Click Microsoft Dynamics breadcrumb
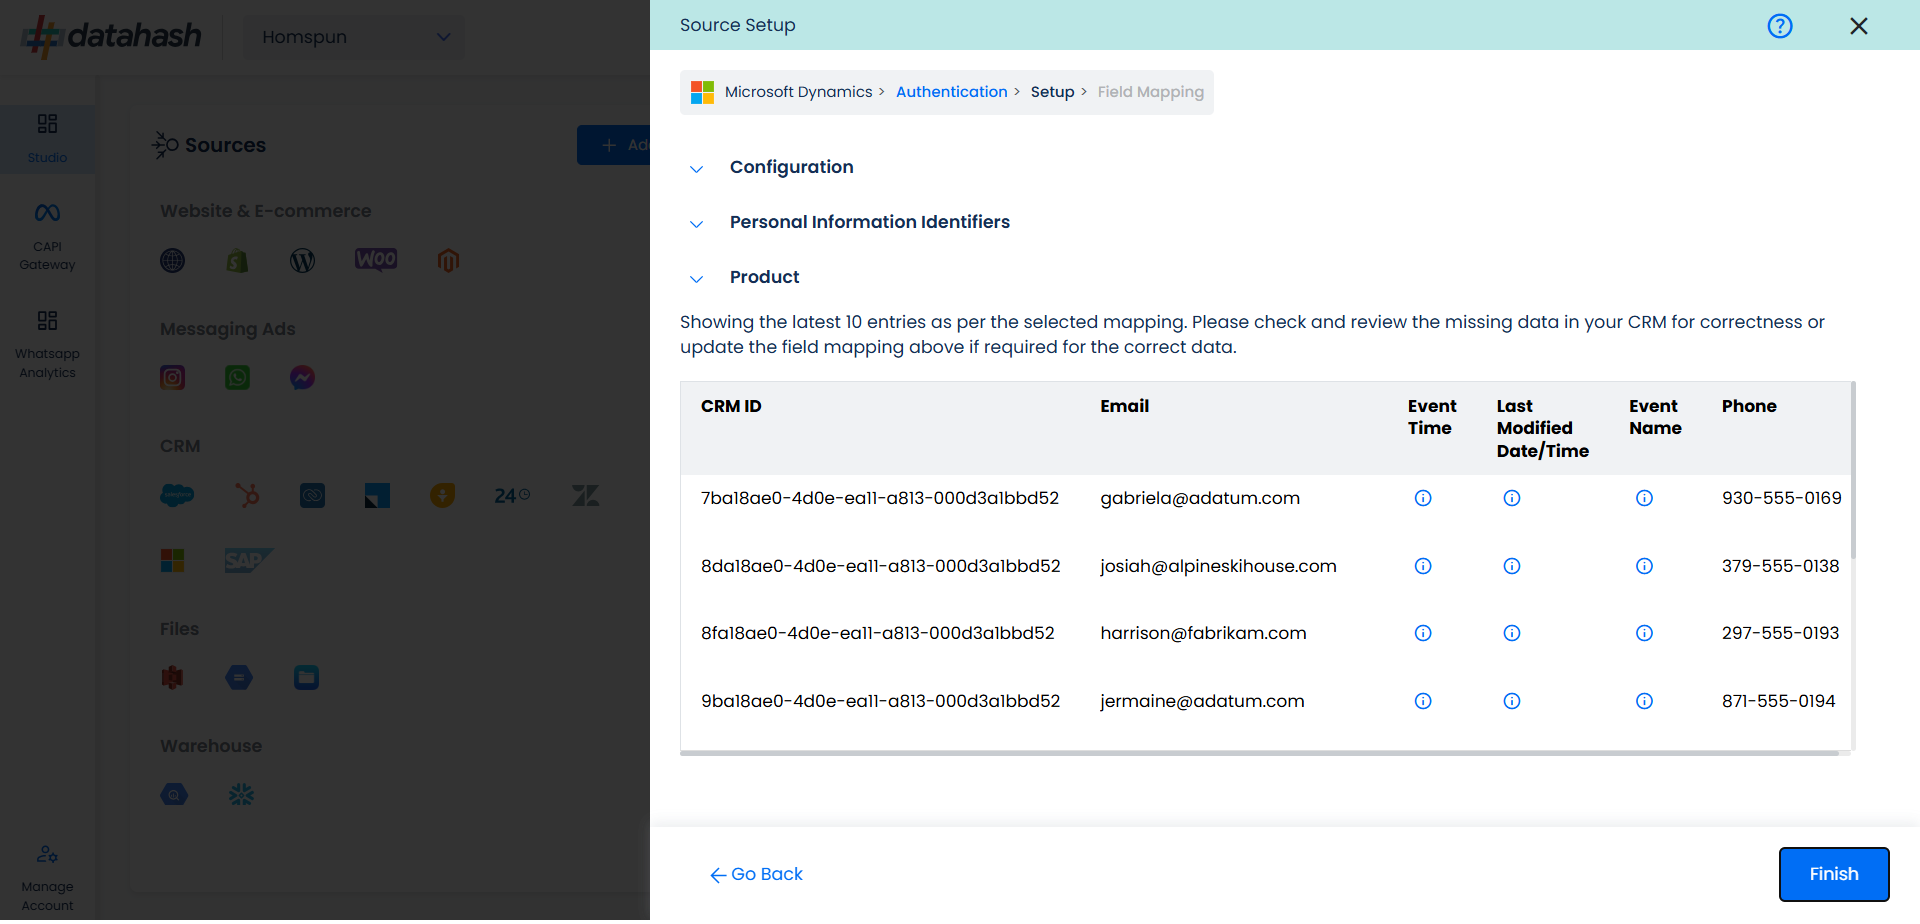Screen dimensions: 1920x924 point(798,92)
